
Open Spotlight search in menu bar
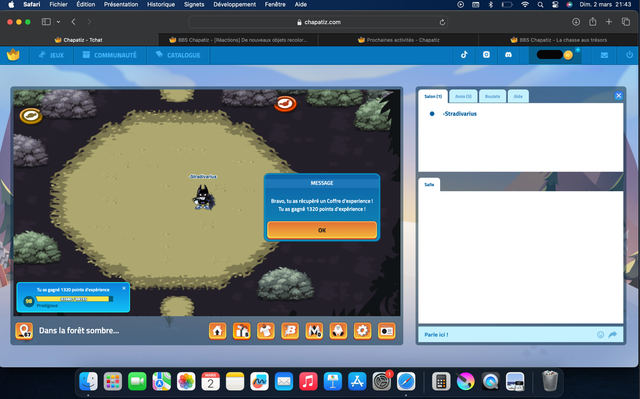[540, 4]
